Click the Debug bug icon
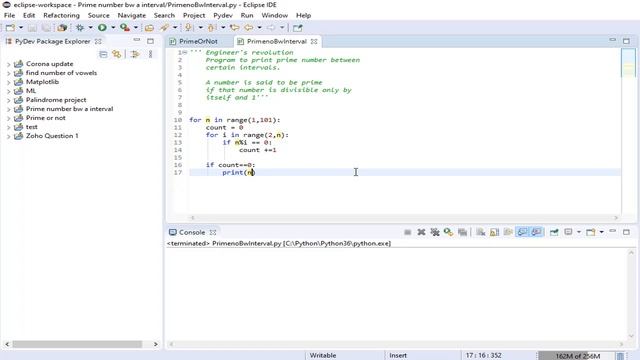 (x=80, y=28)
